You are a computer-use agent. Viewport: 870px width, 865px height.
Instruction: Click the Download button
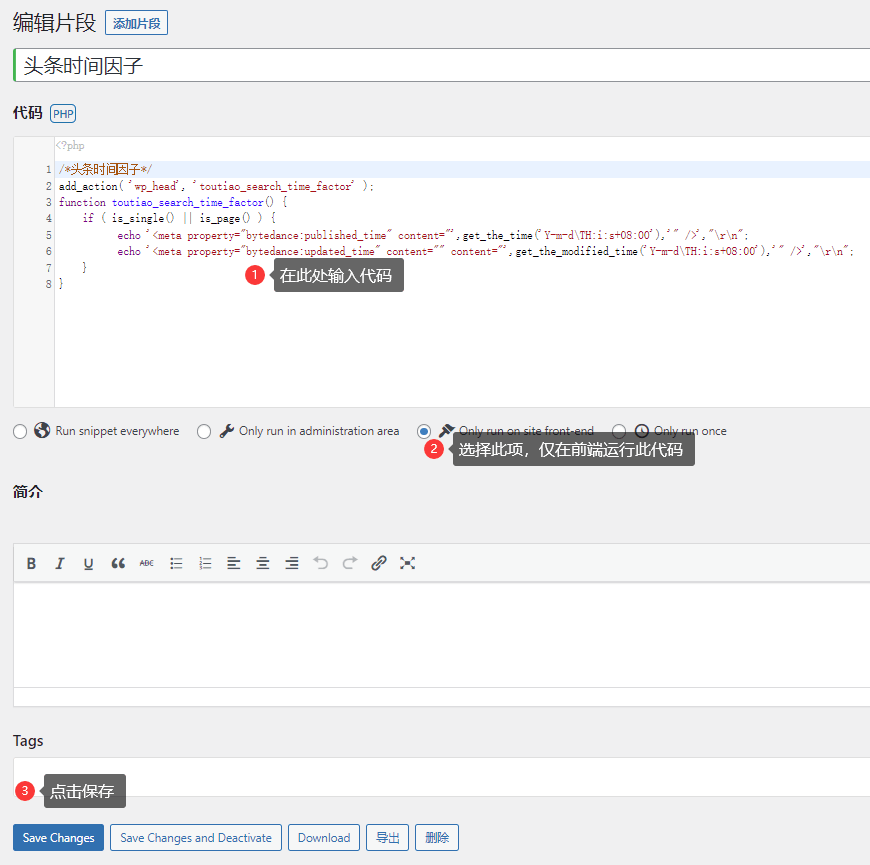point(324,837)
